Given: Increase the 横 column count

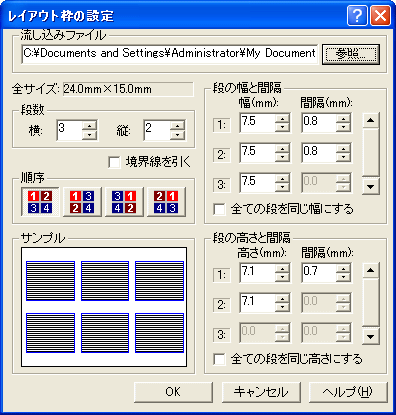Looking at the screenshot, I should 89,126.
